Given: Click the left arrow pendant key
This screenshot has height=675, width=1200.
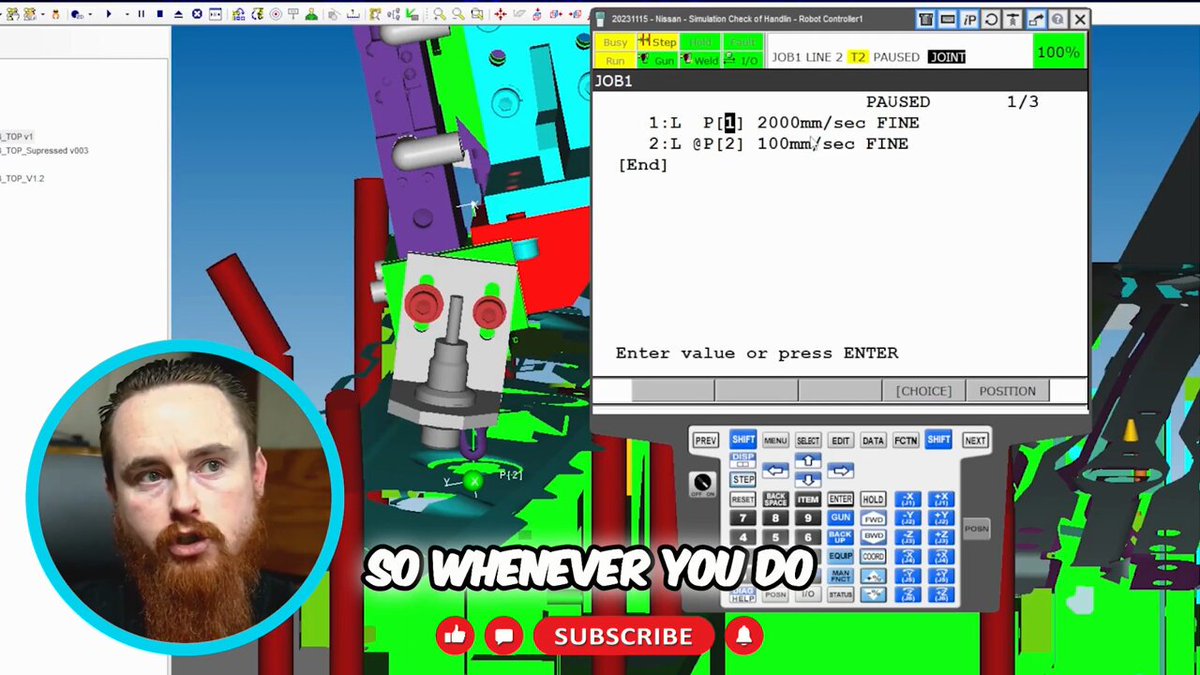Looking at the screenshot, I should 776,471.
